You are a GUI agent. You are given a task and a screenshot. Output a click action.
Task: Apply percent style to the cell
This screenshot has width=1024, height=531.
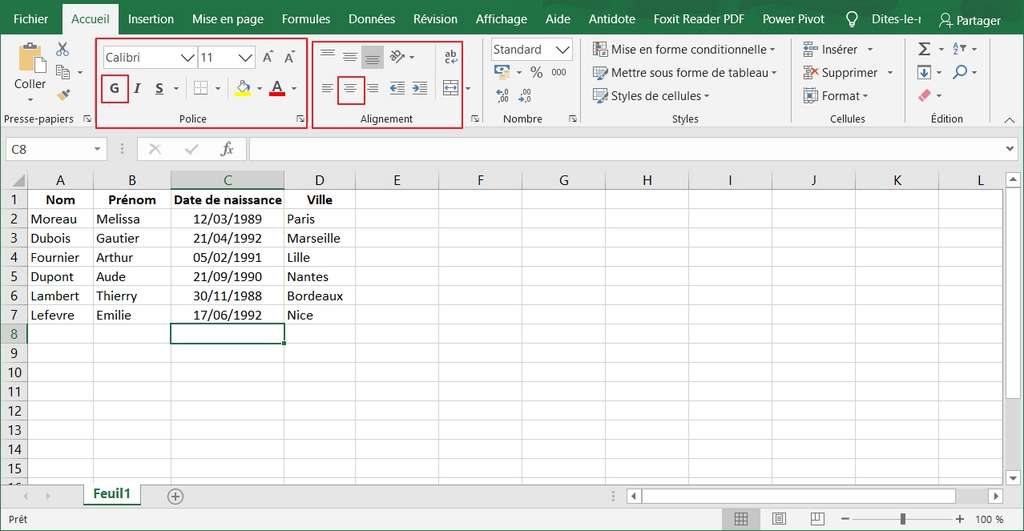point(536,72)
